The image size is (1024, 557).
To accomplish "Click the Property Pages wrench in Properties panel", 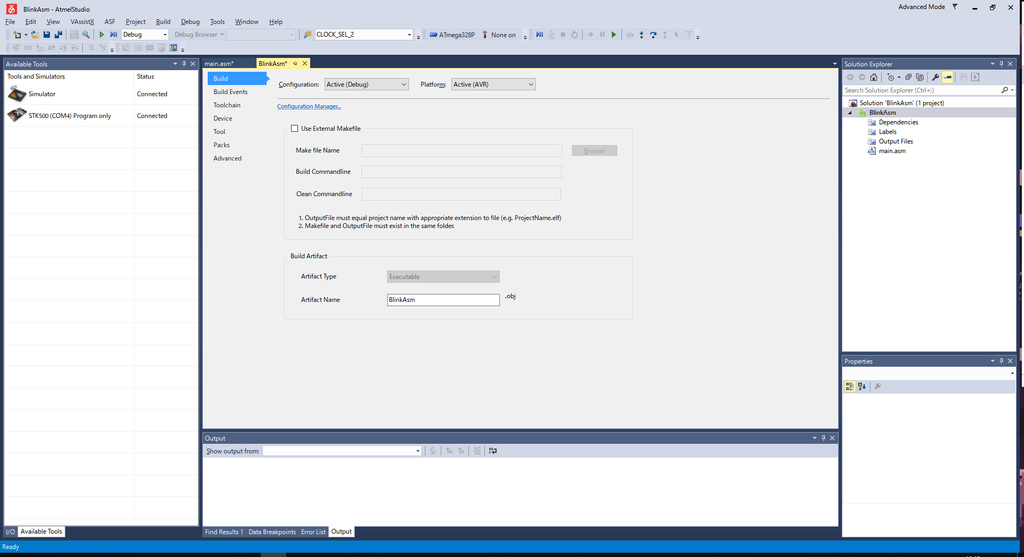I will pos(878,387).
